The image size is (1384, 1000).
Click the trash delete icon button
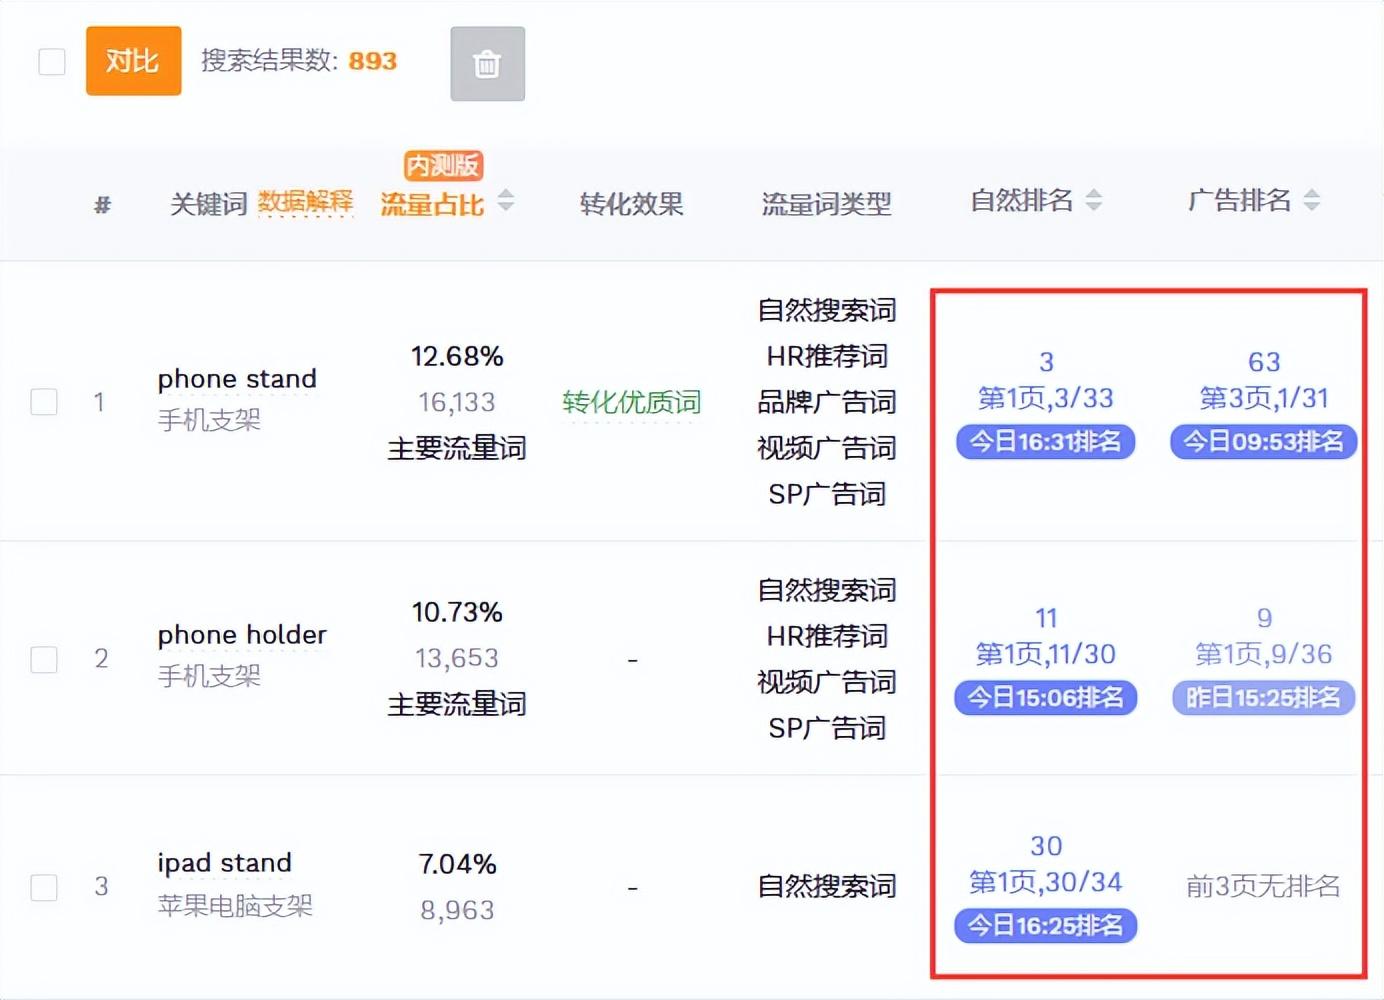click(x=487, y=64)
